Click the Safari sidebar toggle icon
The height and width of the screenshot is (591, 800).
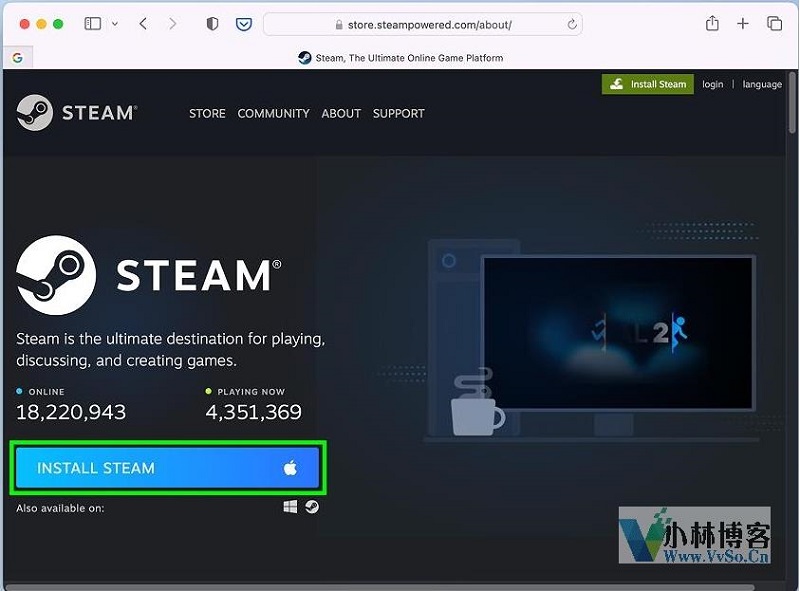(x=92, y=24)
